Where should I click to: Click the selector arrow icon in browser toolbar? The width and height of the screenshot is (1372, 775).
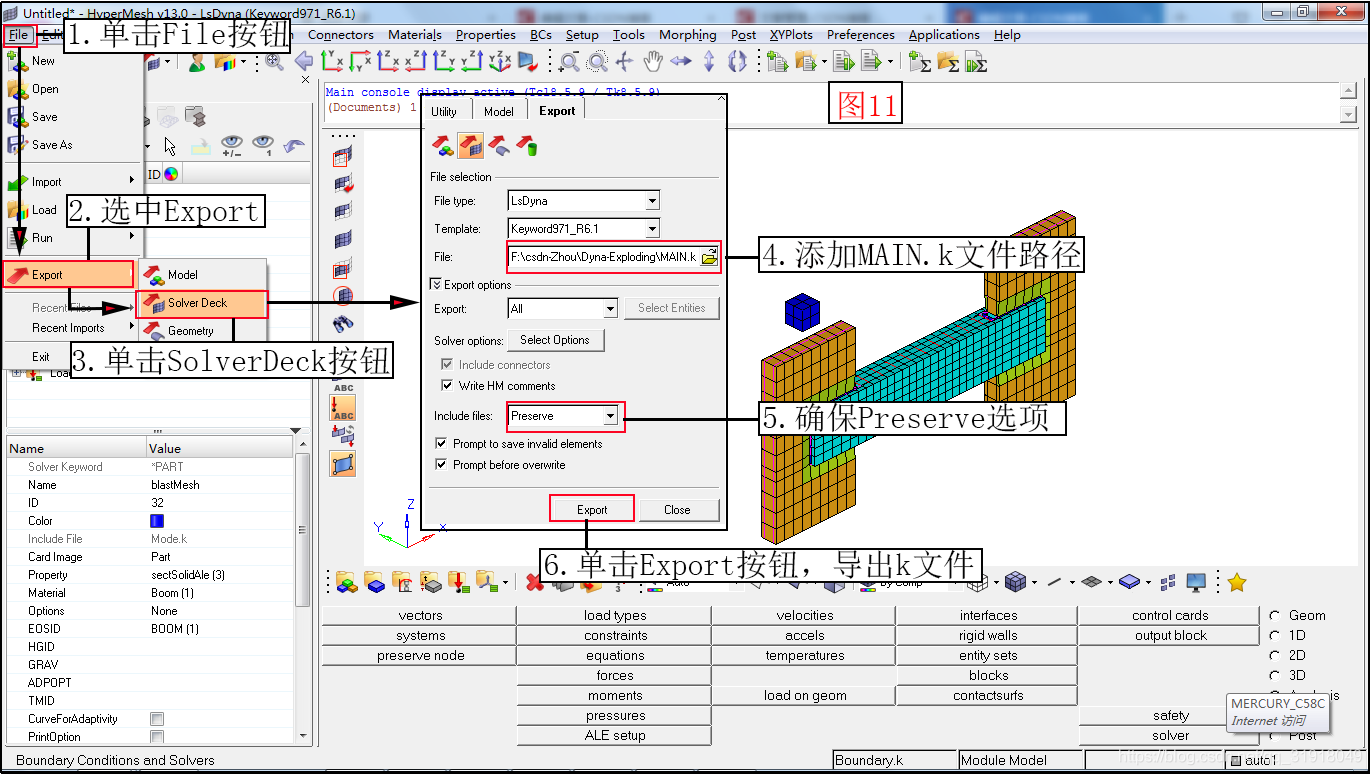(170, 146)
